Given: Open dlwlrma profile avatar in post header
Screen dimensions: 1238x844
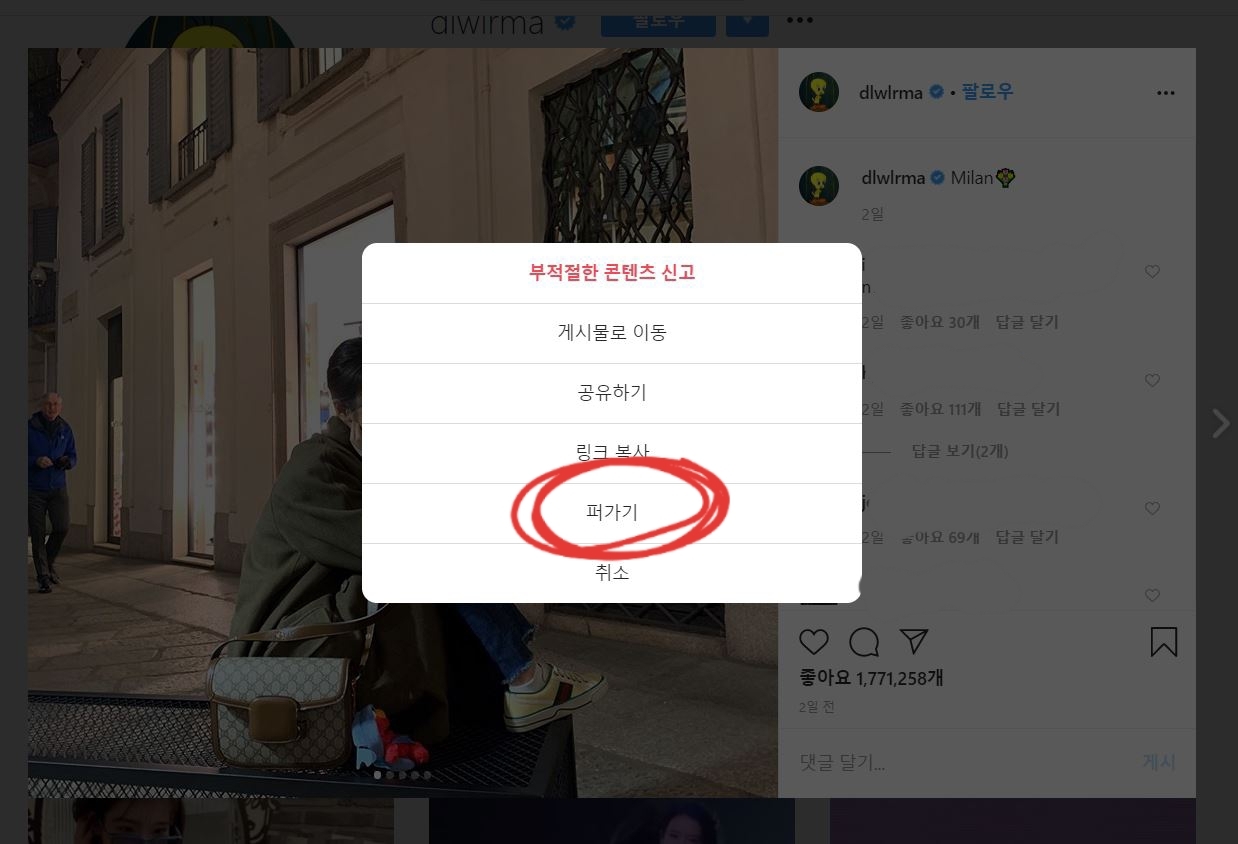Looking at the screenshot, I should point(818,92).
